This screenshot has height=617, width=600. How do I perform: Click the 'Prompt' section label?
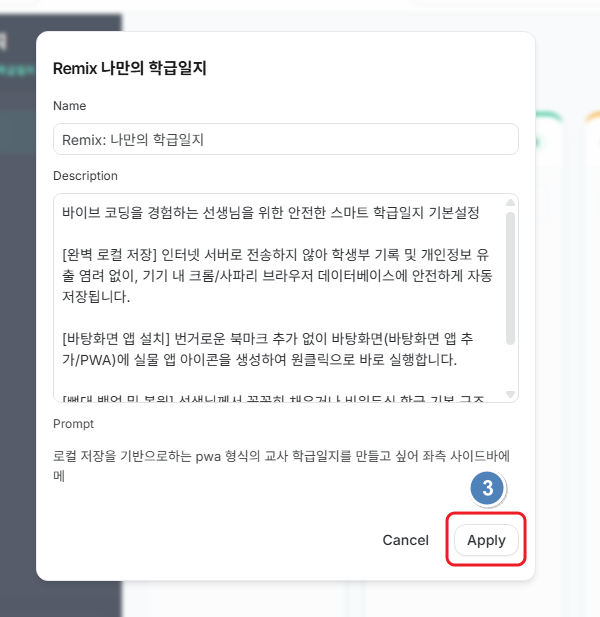(x=74, y=424)
